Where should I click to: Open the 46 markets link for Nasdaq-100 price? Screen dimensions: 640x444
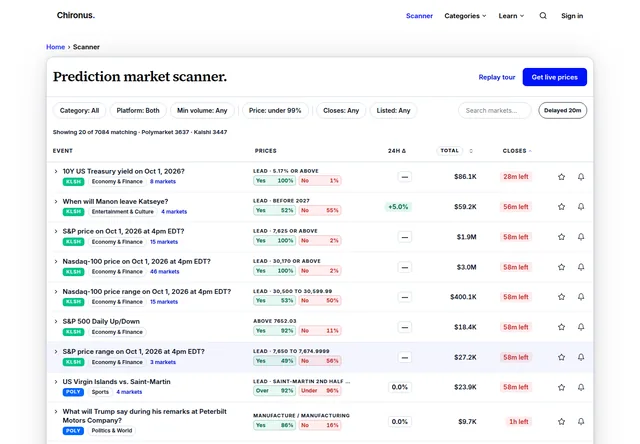[164, 272]
